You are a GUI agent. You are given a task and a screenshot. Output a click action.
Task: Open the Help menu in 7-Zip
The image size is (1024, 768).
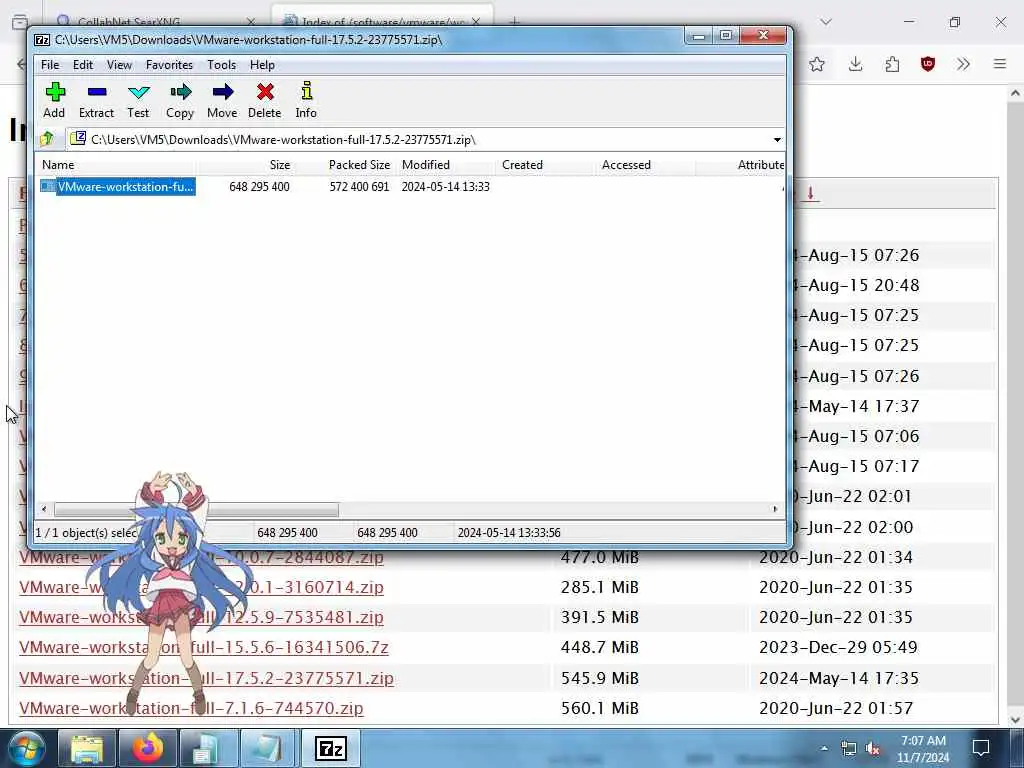click(x=262, y=65)
